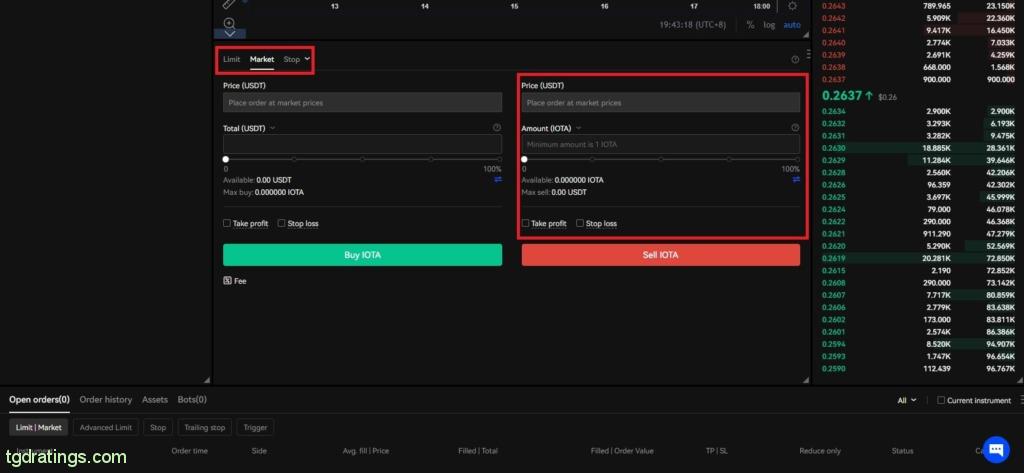Open Total (USDT) unit dropdown
The width and height of the screenshot is (1024, 473).
coord(272,128)
